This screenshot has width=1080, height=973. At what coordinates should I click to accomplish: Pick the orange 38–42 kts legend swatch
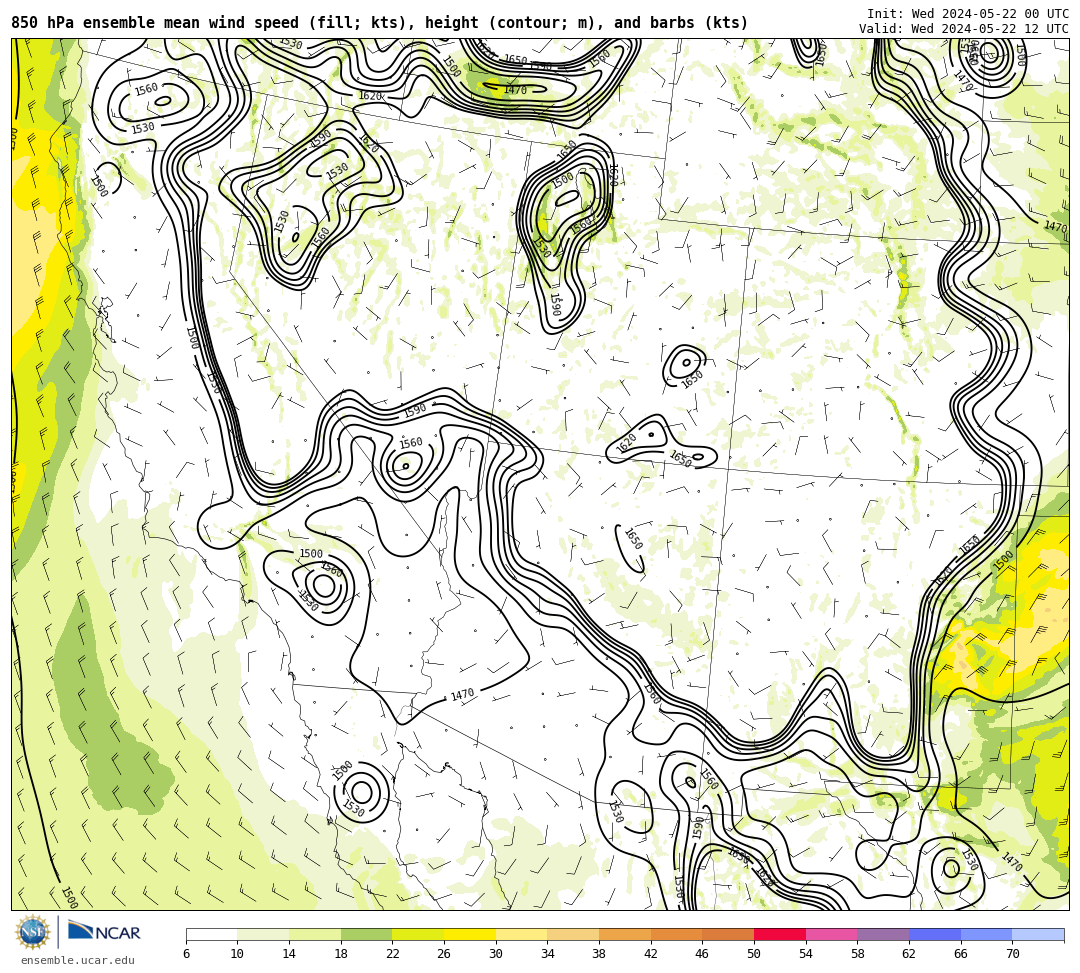tap(625, 934)
